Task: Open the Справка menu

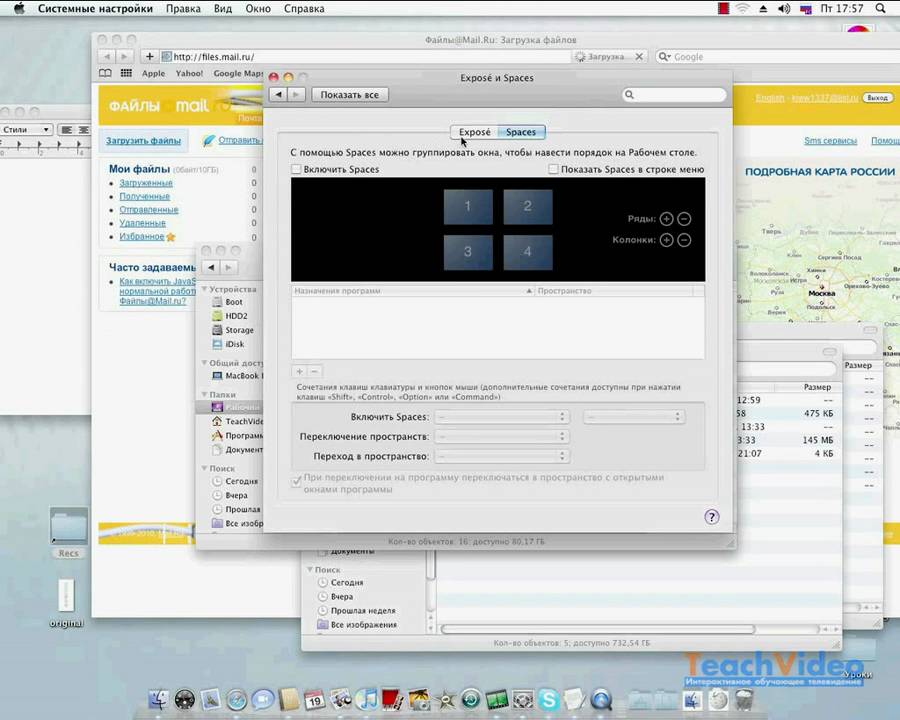Action: (x=304, y=9)
